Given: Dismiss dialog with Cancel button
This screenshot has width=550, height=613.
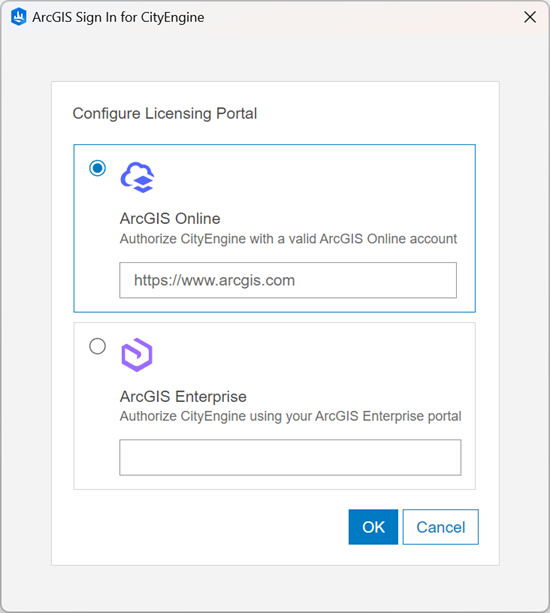Looking at the screenshot, I should (x=441, y=527).
